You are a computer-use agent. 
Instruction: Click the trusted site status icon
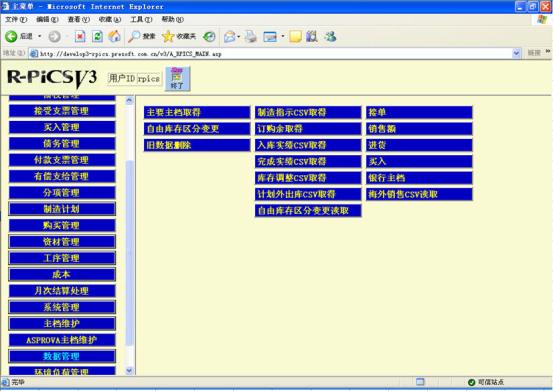click(472, 382)
